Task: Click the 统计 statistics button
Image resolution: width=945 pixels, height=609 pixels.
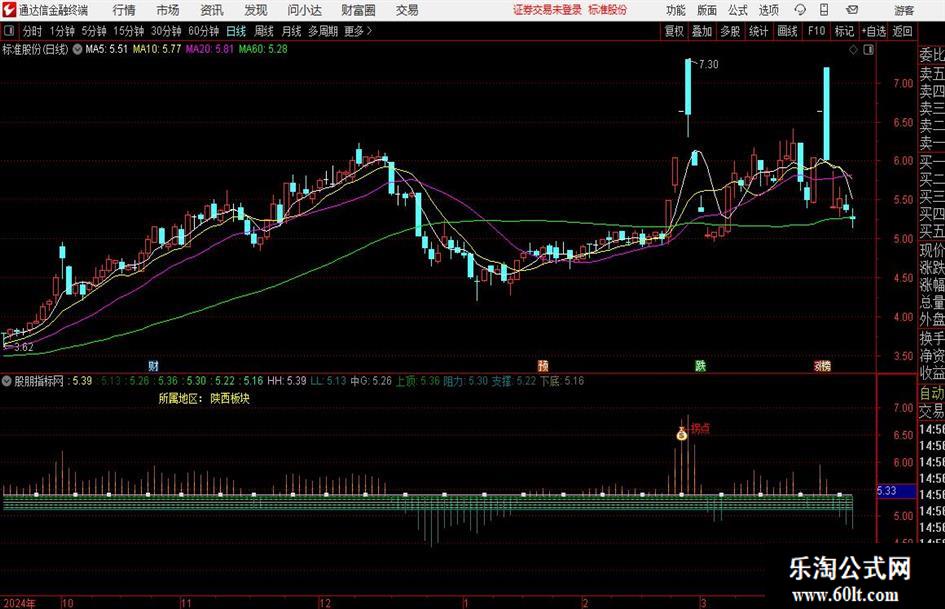Action: pos(758,31)
